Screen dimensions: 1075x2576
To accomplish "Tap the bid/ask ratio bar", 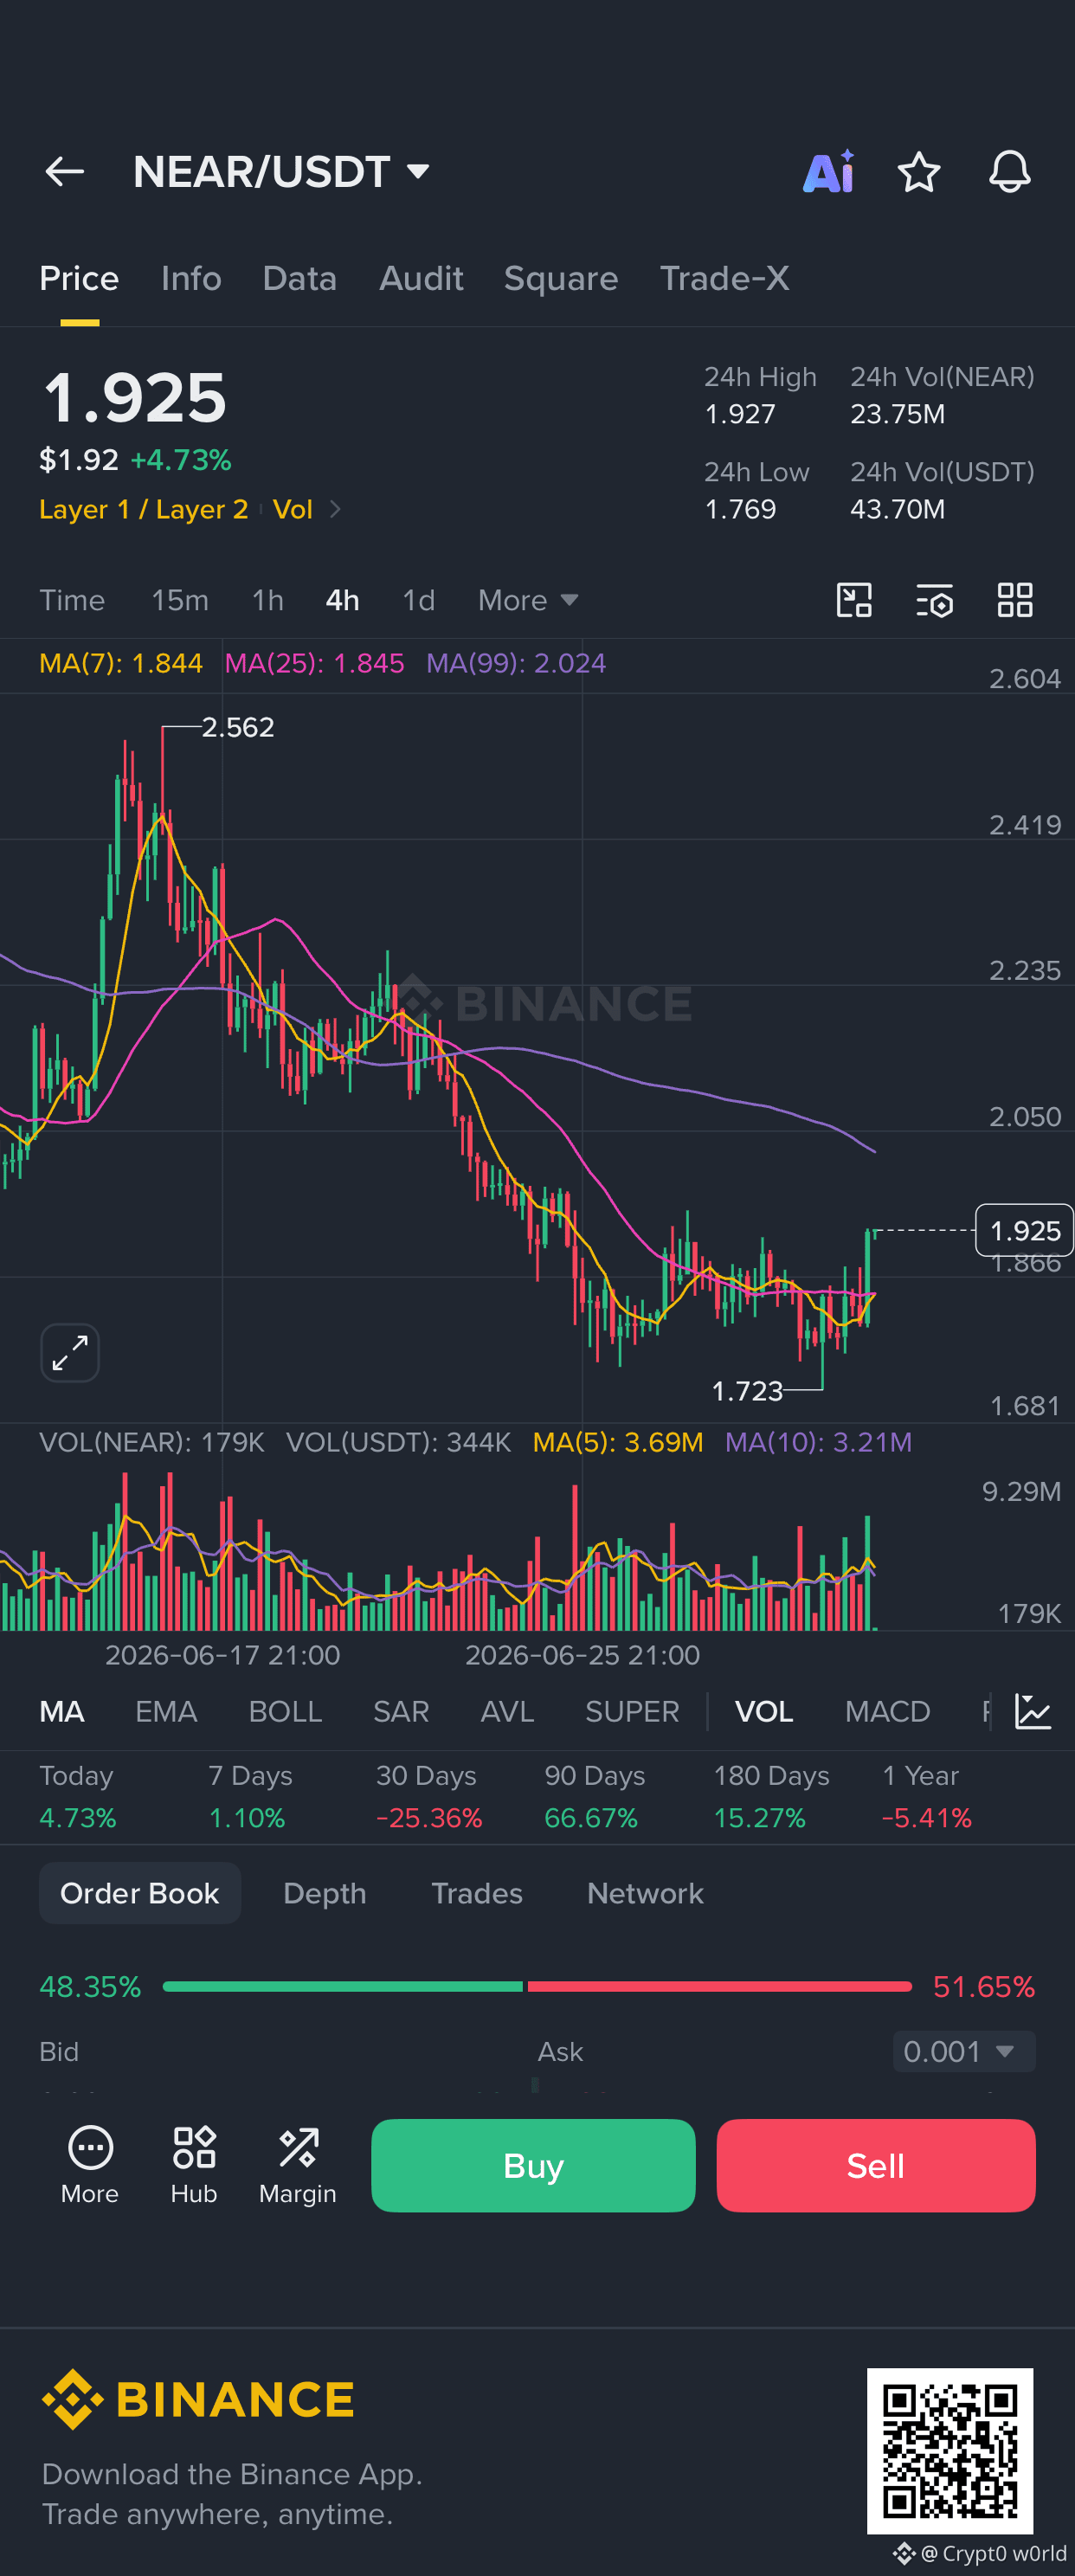I will tap(537, 1986).
